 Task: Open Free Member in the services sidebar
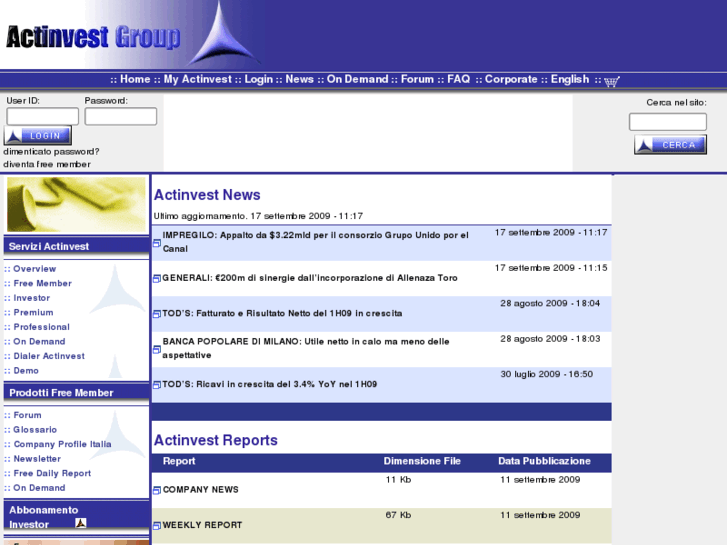pos(43,283)
